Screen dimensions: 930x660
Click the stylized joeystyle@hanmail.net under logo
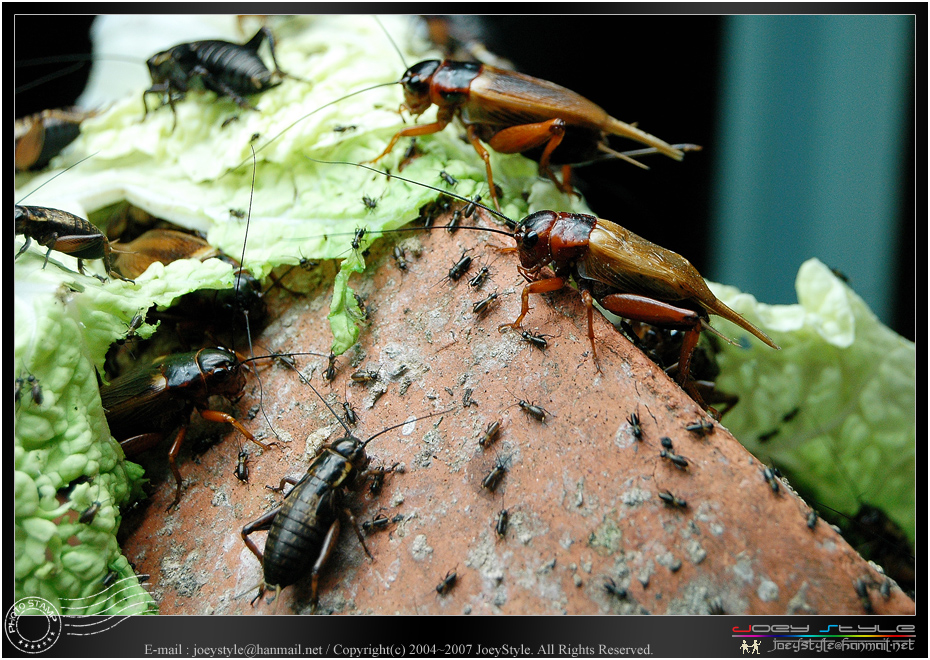(842, 645)
